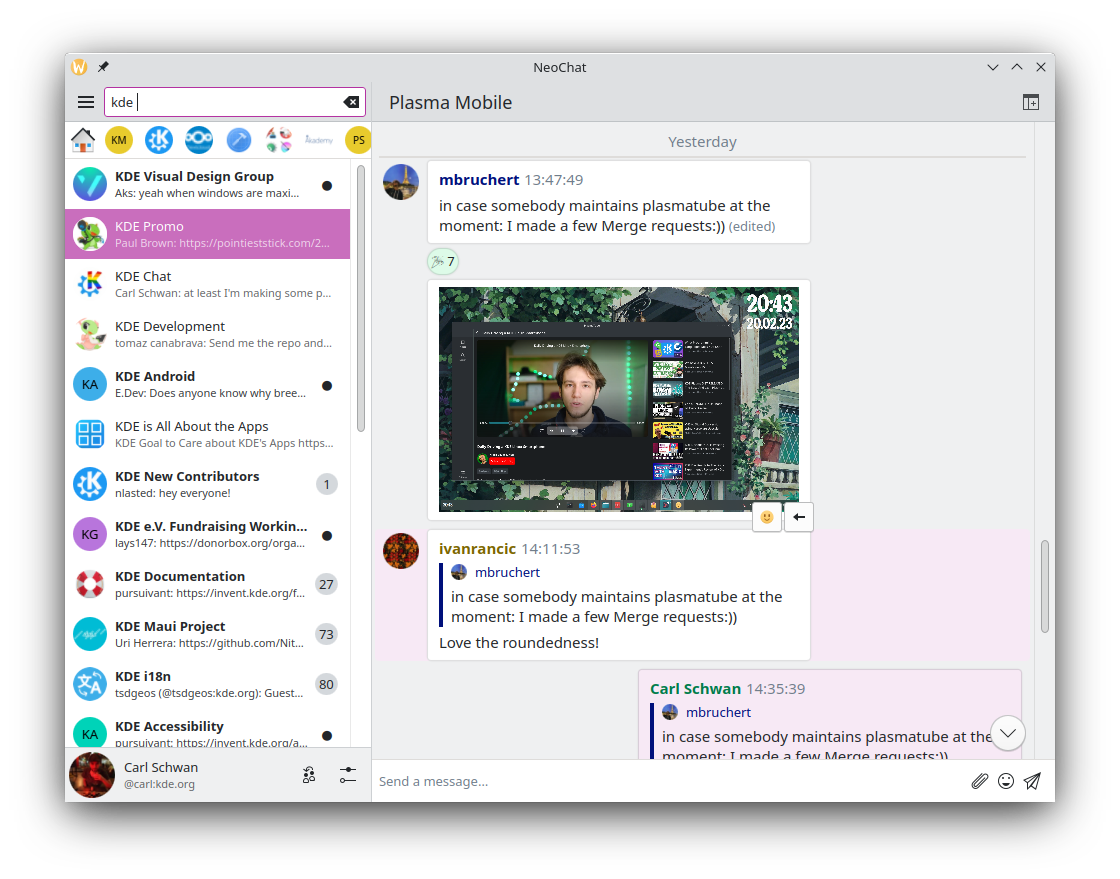The image size is (1120, 879).
Task: Click the reply arrow button under the image
Action: click(x=799, y=517)
